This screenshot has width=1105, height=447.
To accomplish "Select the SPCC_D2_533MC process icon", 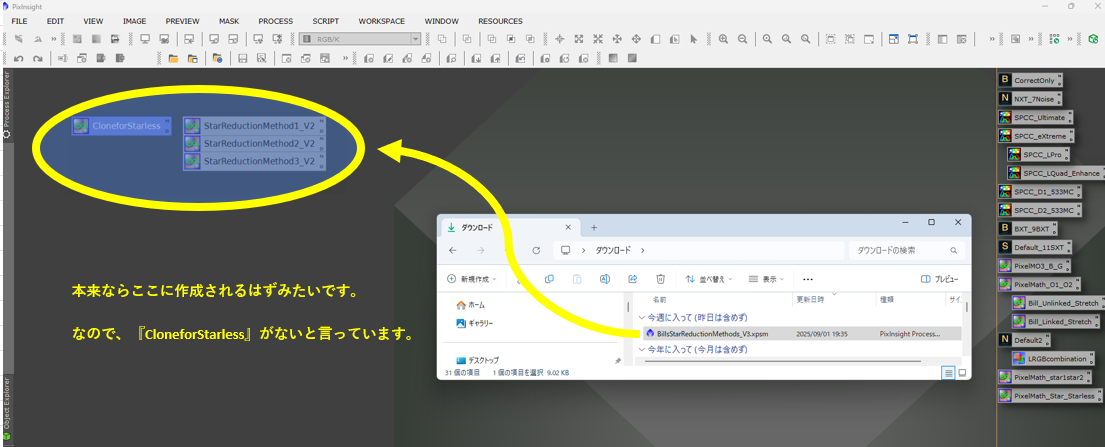I will [1038, 210].
